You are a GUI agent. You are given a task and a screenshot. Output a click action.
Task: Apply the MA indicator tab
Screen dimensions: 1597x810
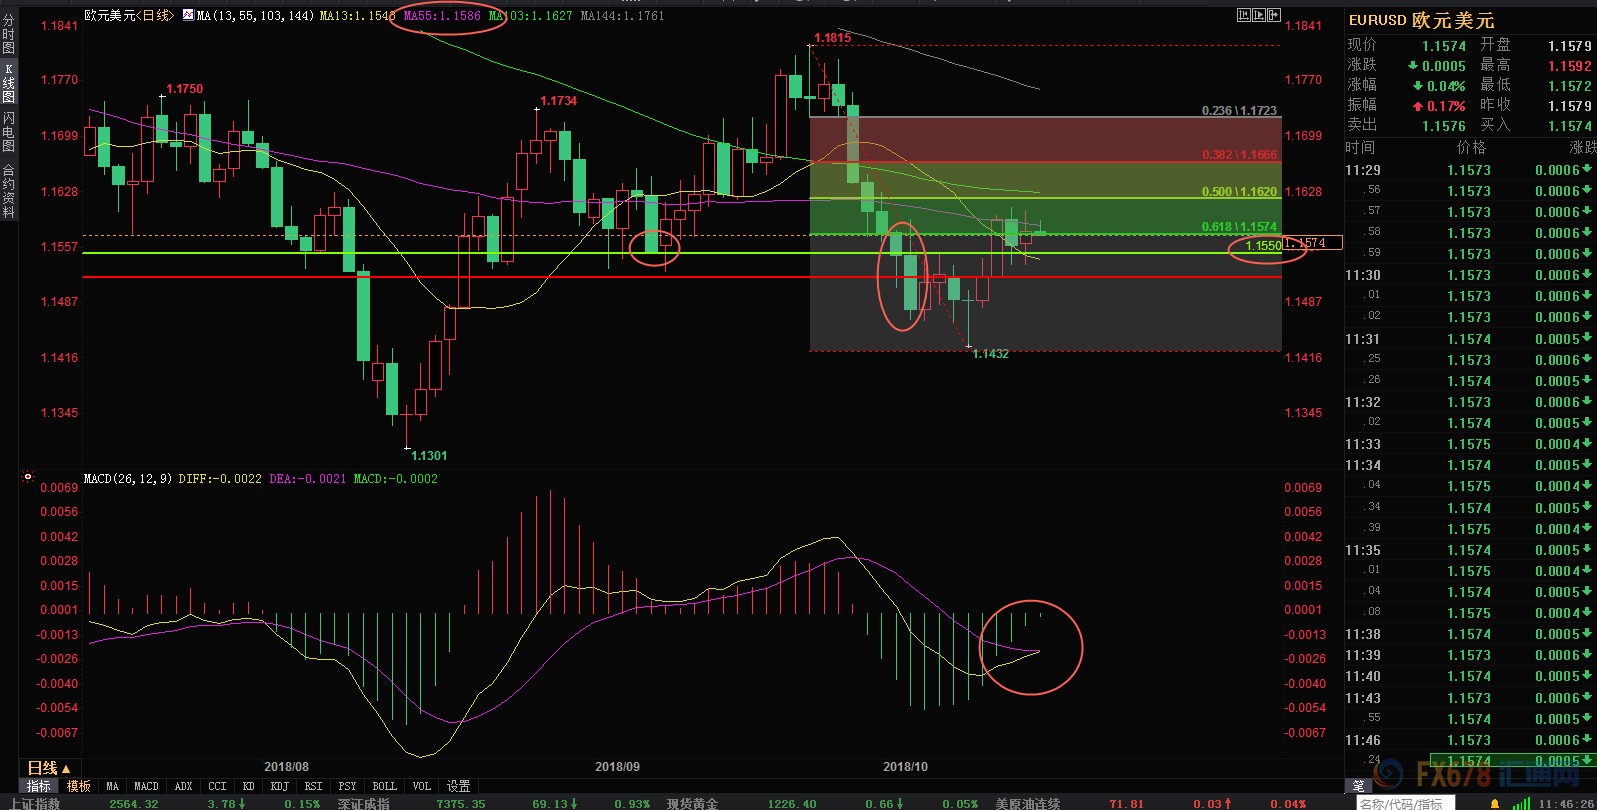[x=112, y=786]
